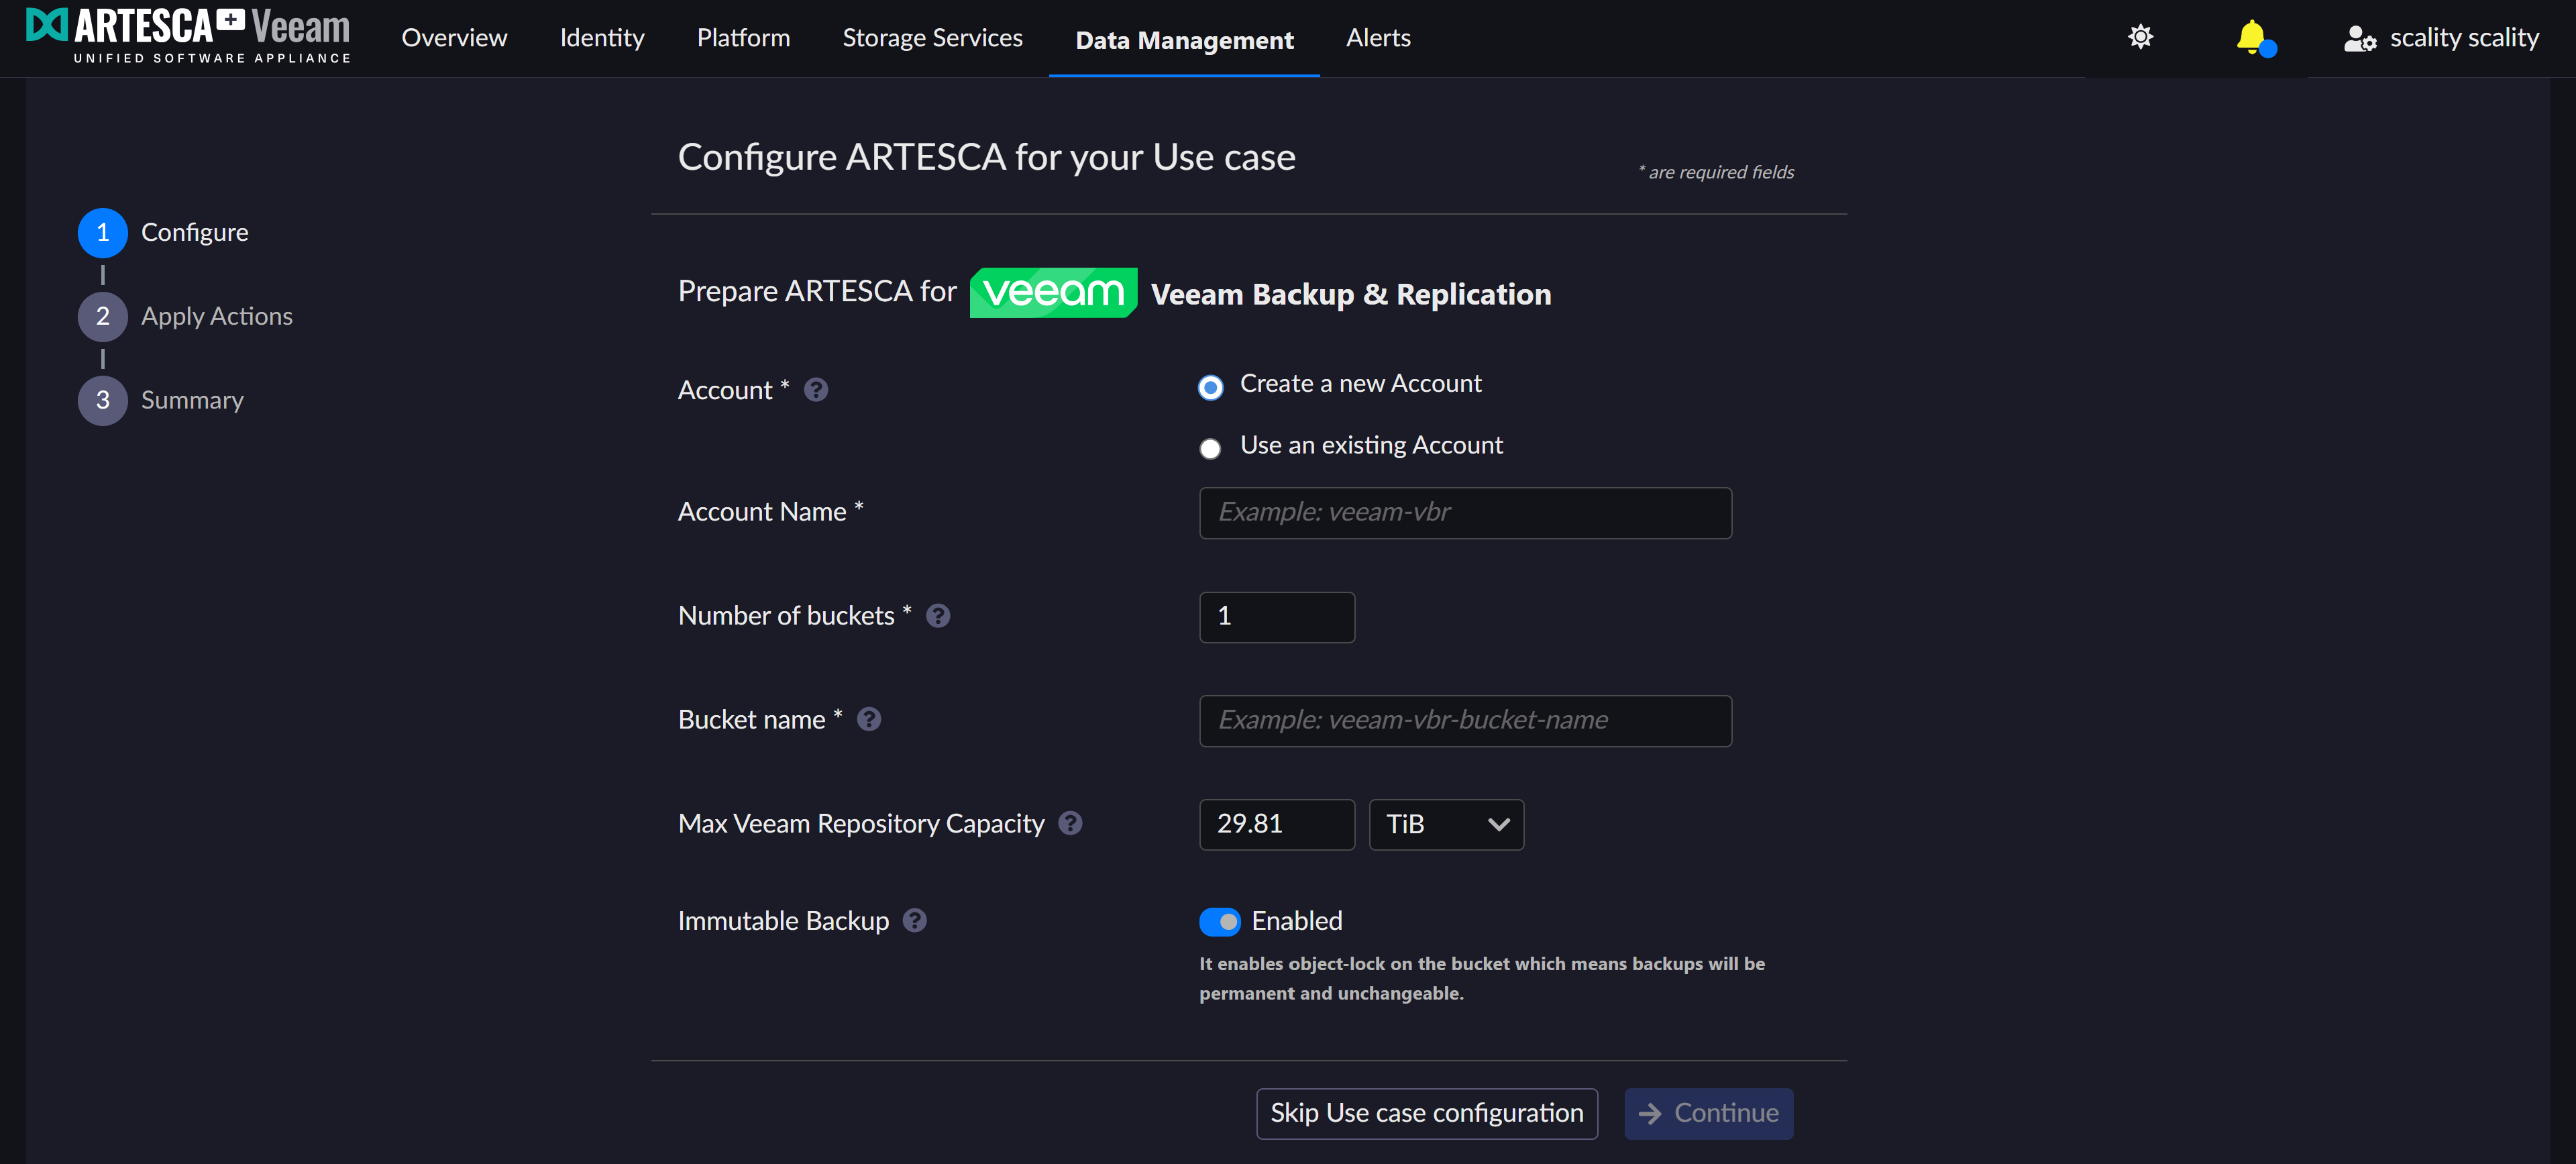2576x1164 pixels.
Task: Switch to the Alerts tab
Action: point(1377,38)
